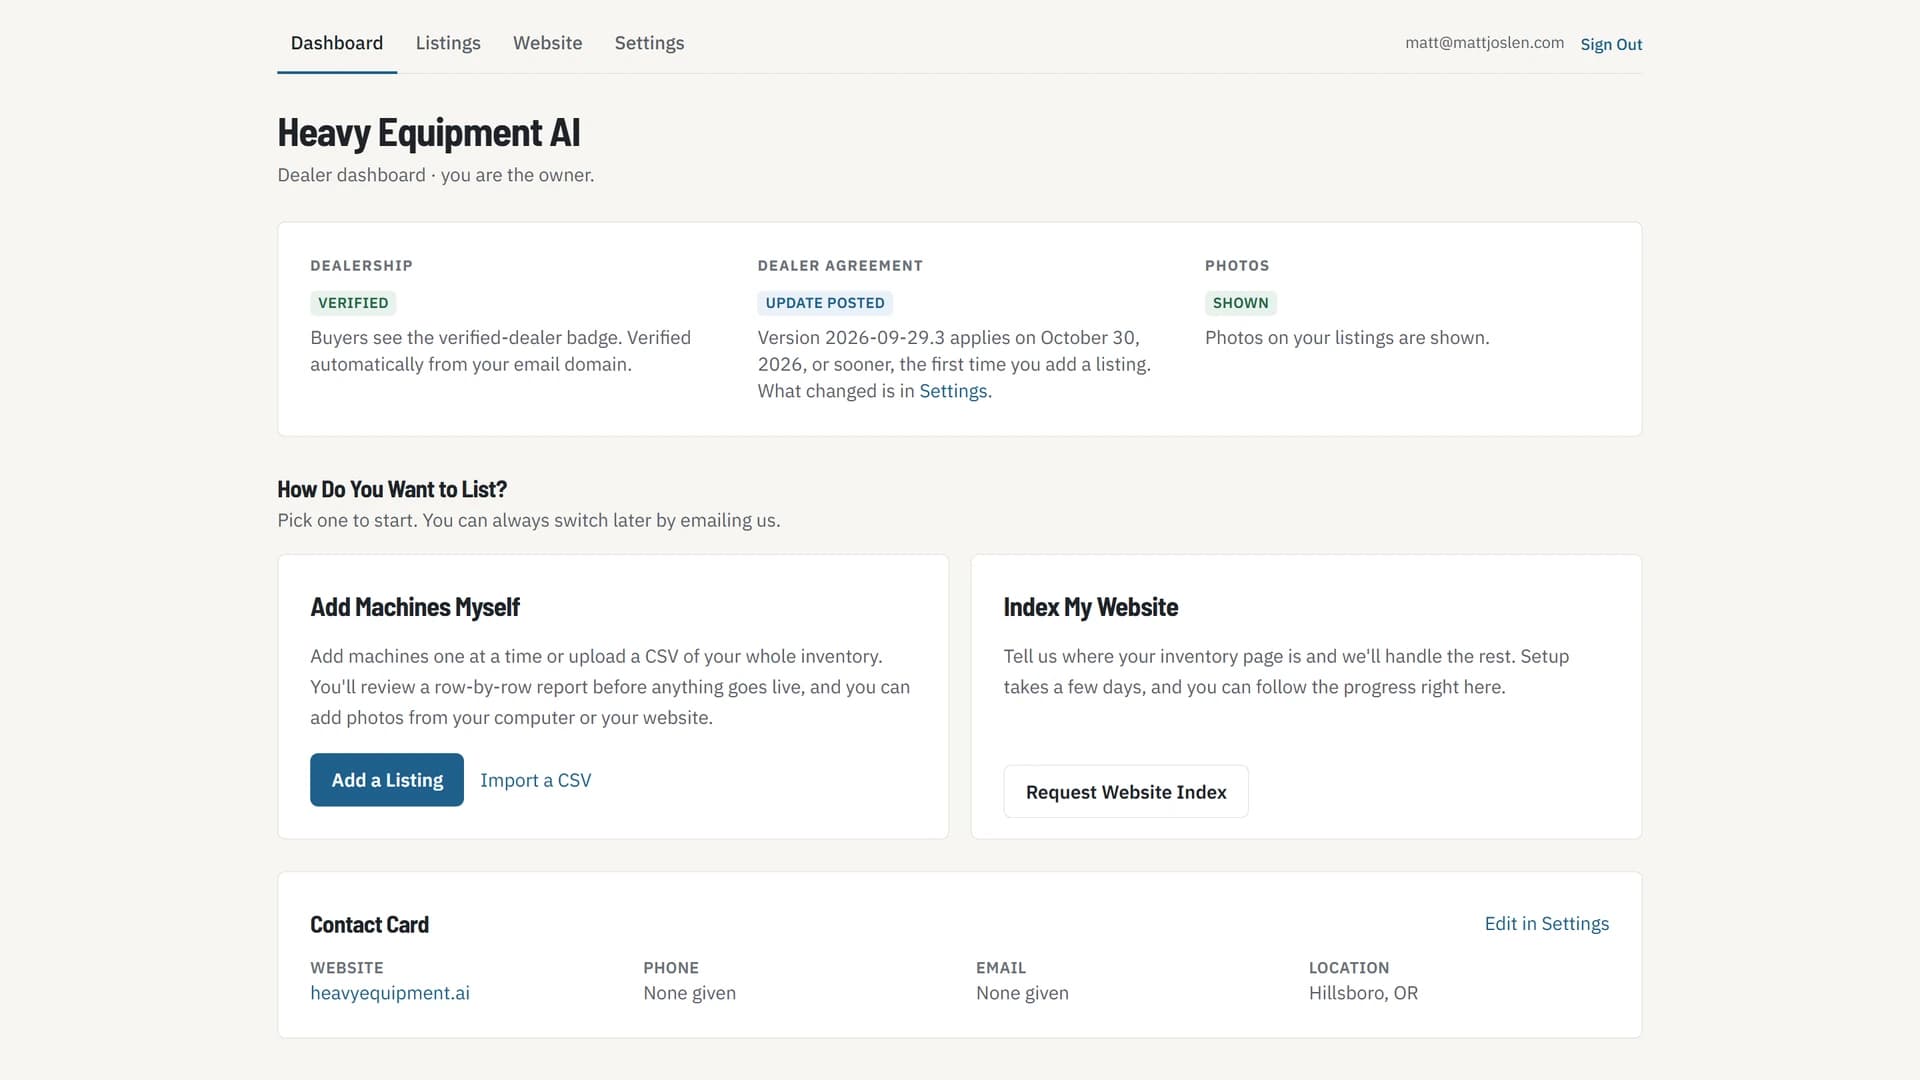Image resolution: width=1920 pixels, height=1080 pixels.
Task: Click the email value 'None given'
Action: pyautogui.click(x=1022, y=993)
